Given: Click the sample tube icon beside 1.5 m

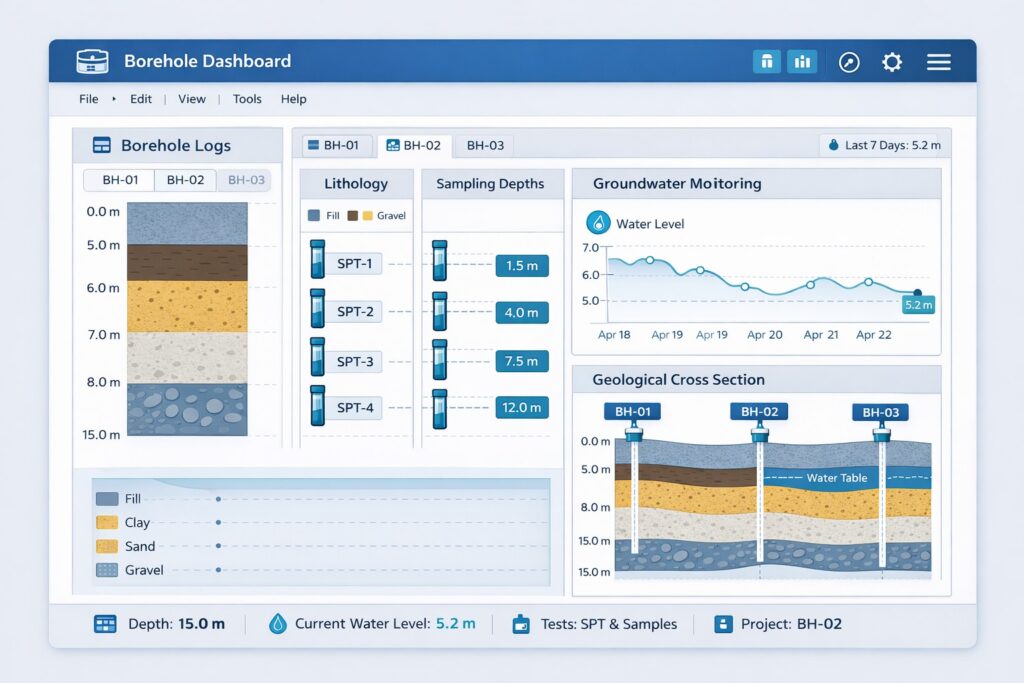Looking at the screenshot, I should (440, 261).
